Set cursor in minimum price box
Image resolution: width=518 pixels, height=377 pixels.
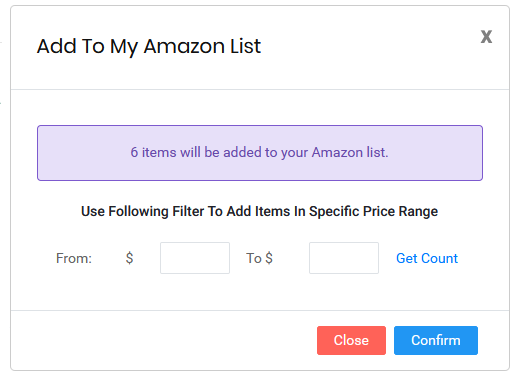click(x=195, y=258)
